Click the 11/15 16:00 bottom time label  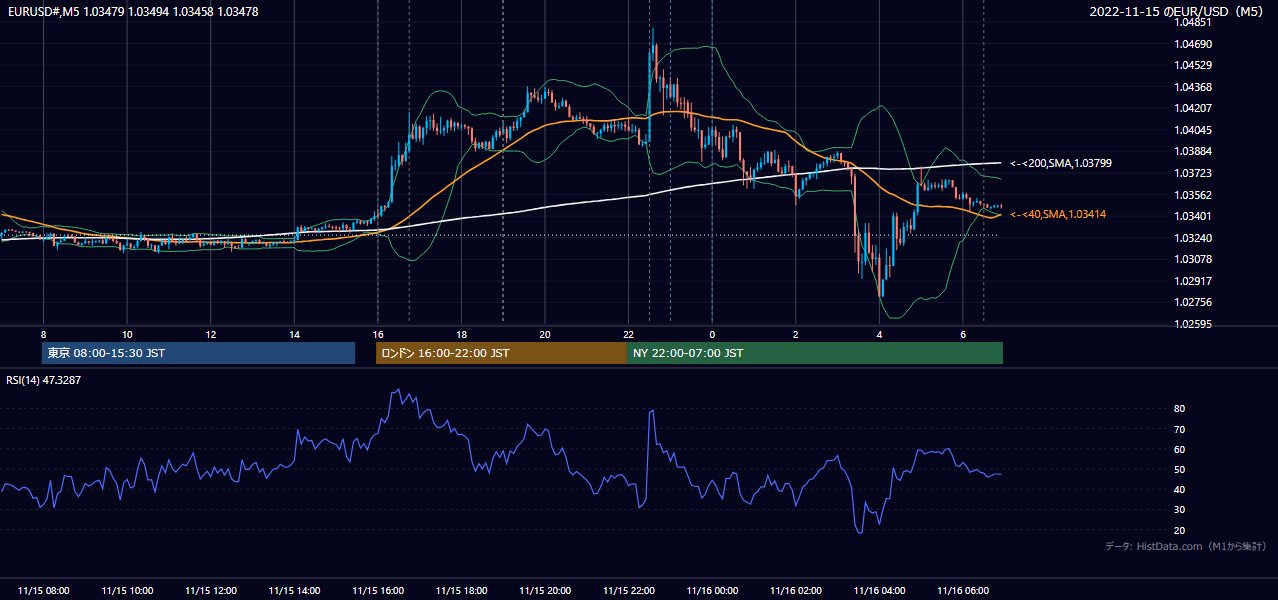pyautogui.click(x=378, y=590)
